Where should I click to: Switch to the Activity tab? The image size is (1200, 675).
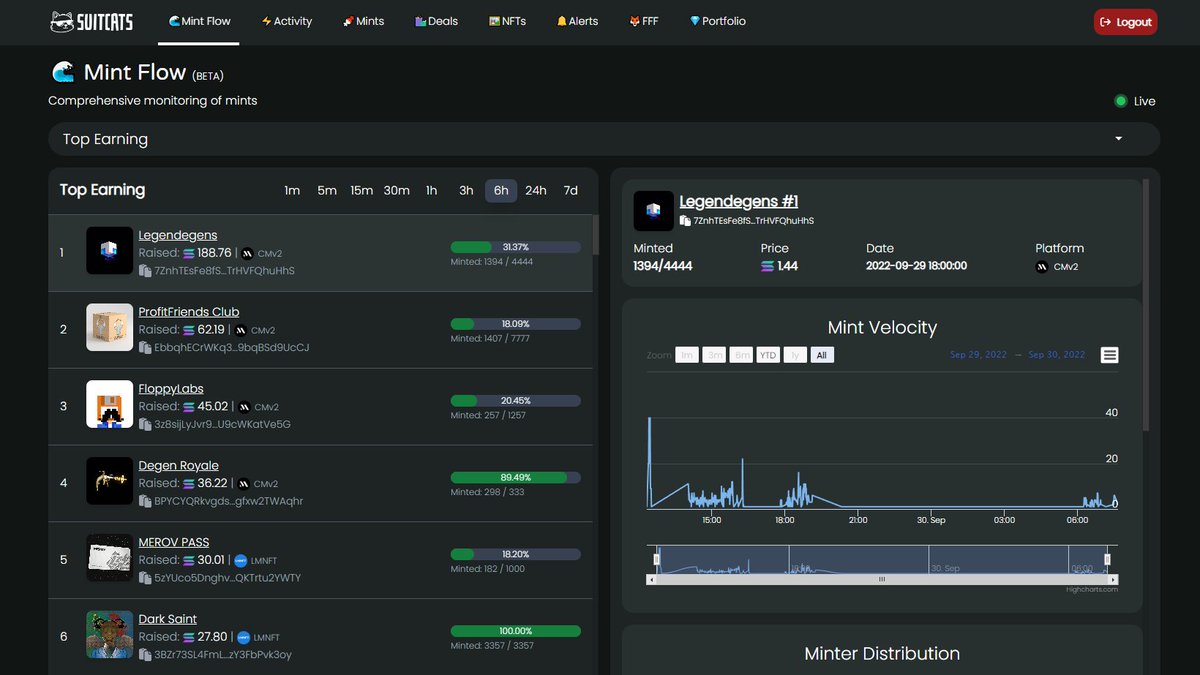[287, 21]
